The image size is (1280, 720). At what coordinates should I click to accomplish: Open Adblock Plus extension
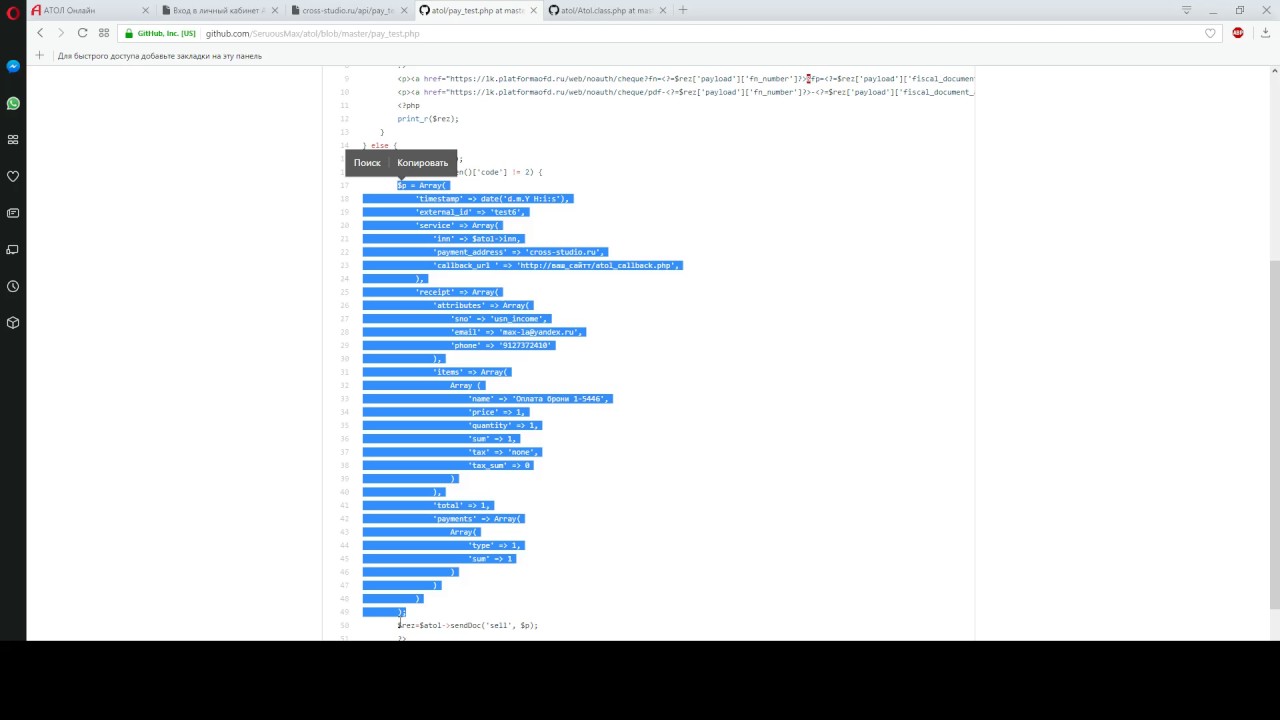click(1238, 33)
